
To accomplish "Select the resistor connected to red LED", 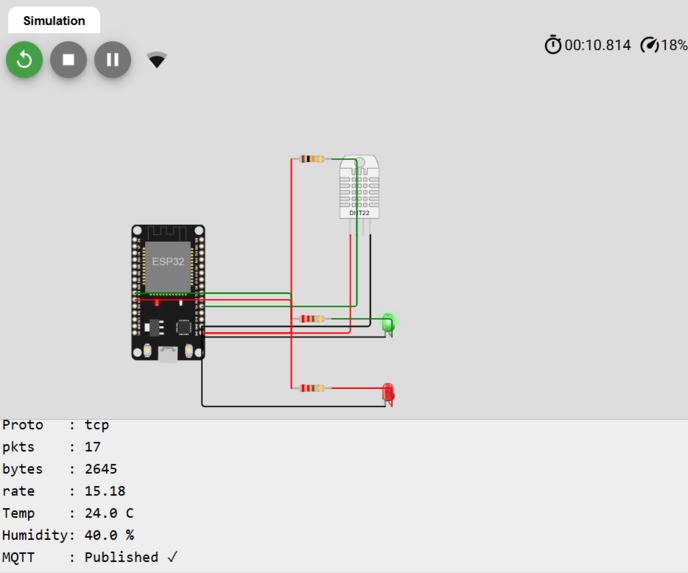I will (312, 388).
